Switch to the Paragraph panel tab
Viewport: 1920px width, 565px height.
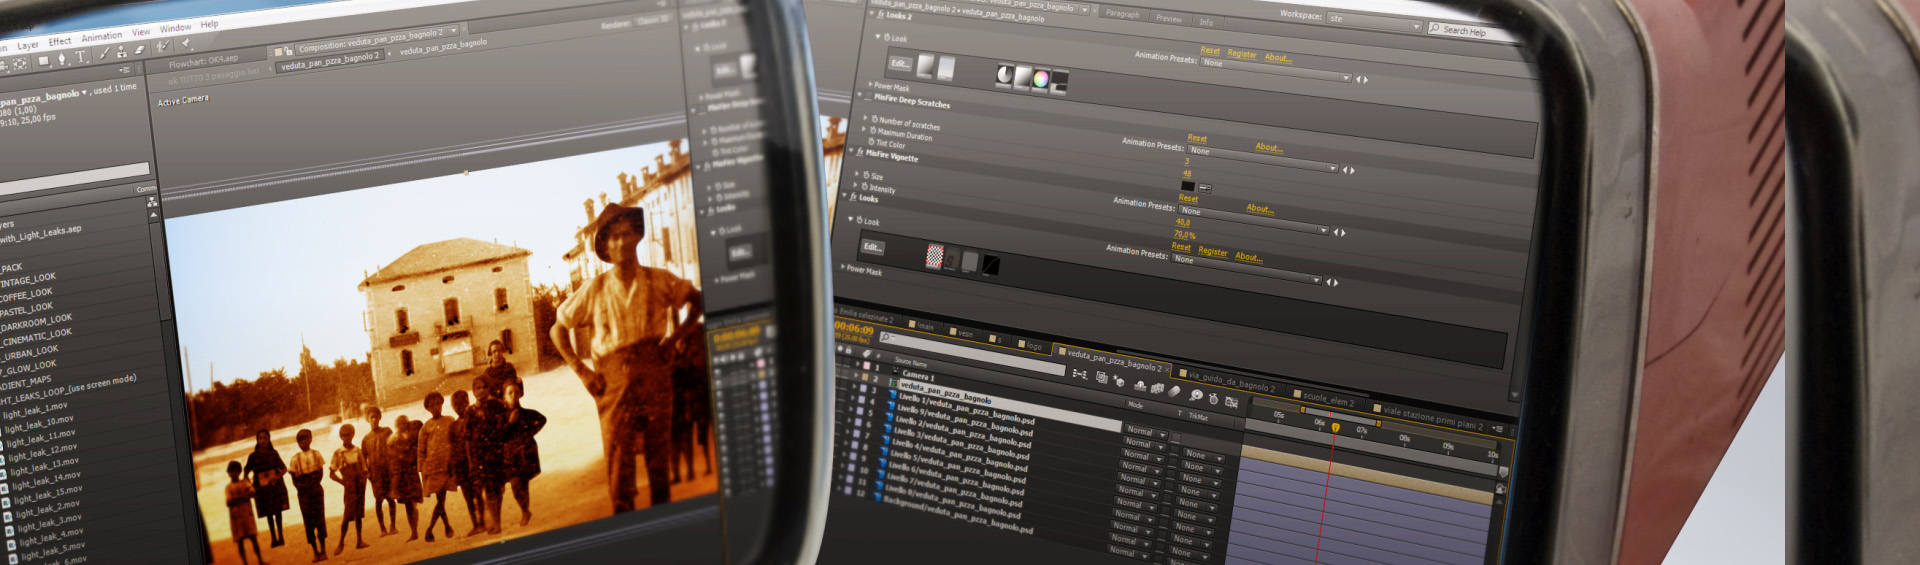[x=1122, y=14]
